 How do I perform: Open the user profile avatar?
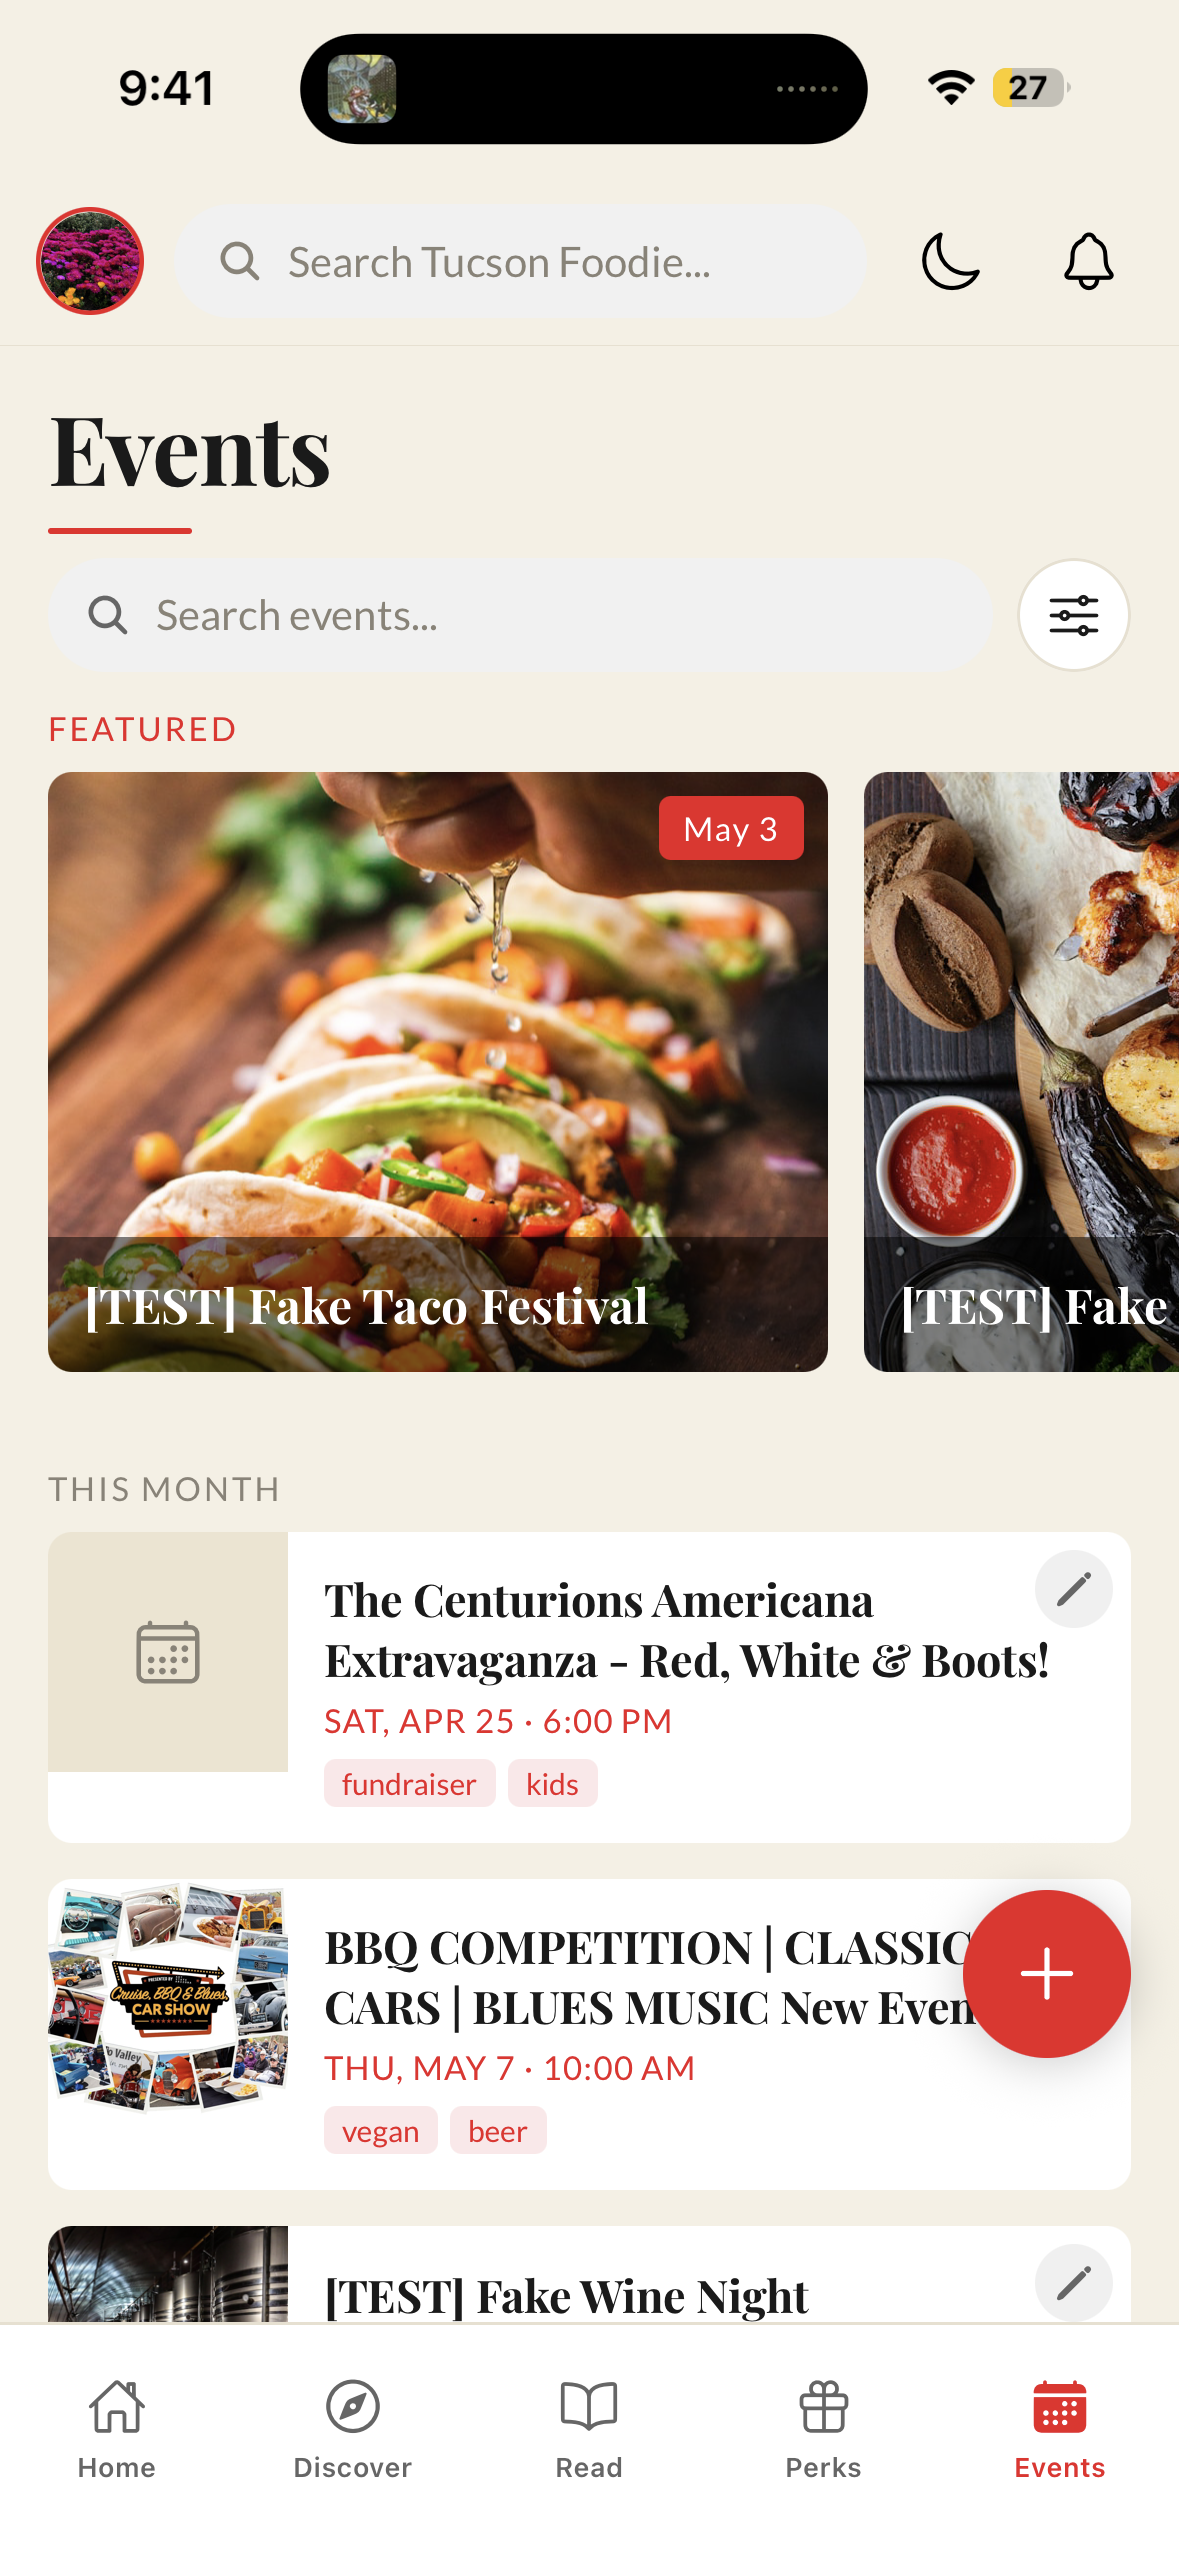[90, 262]
